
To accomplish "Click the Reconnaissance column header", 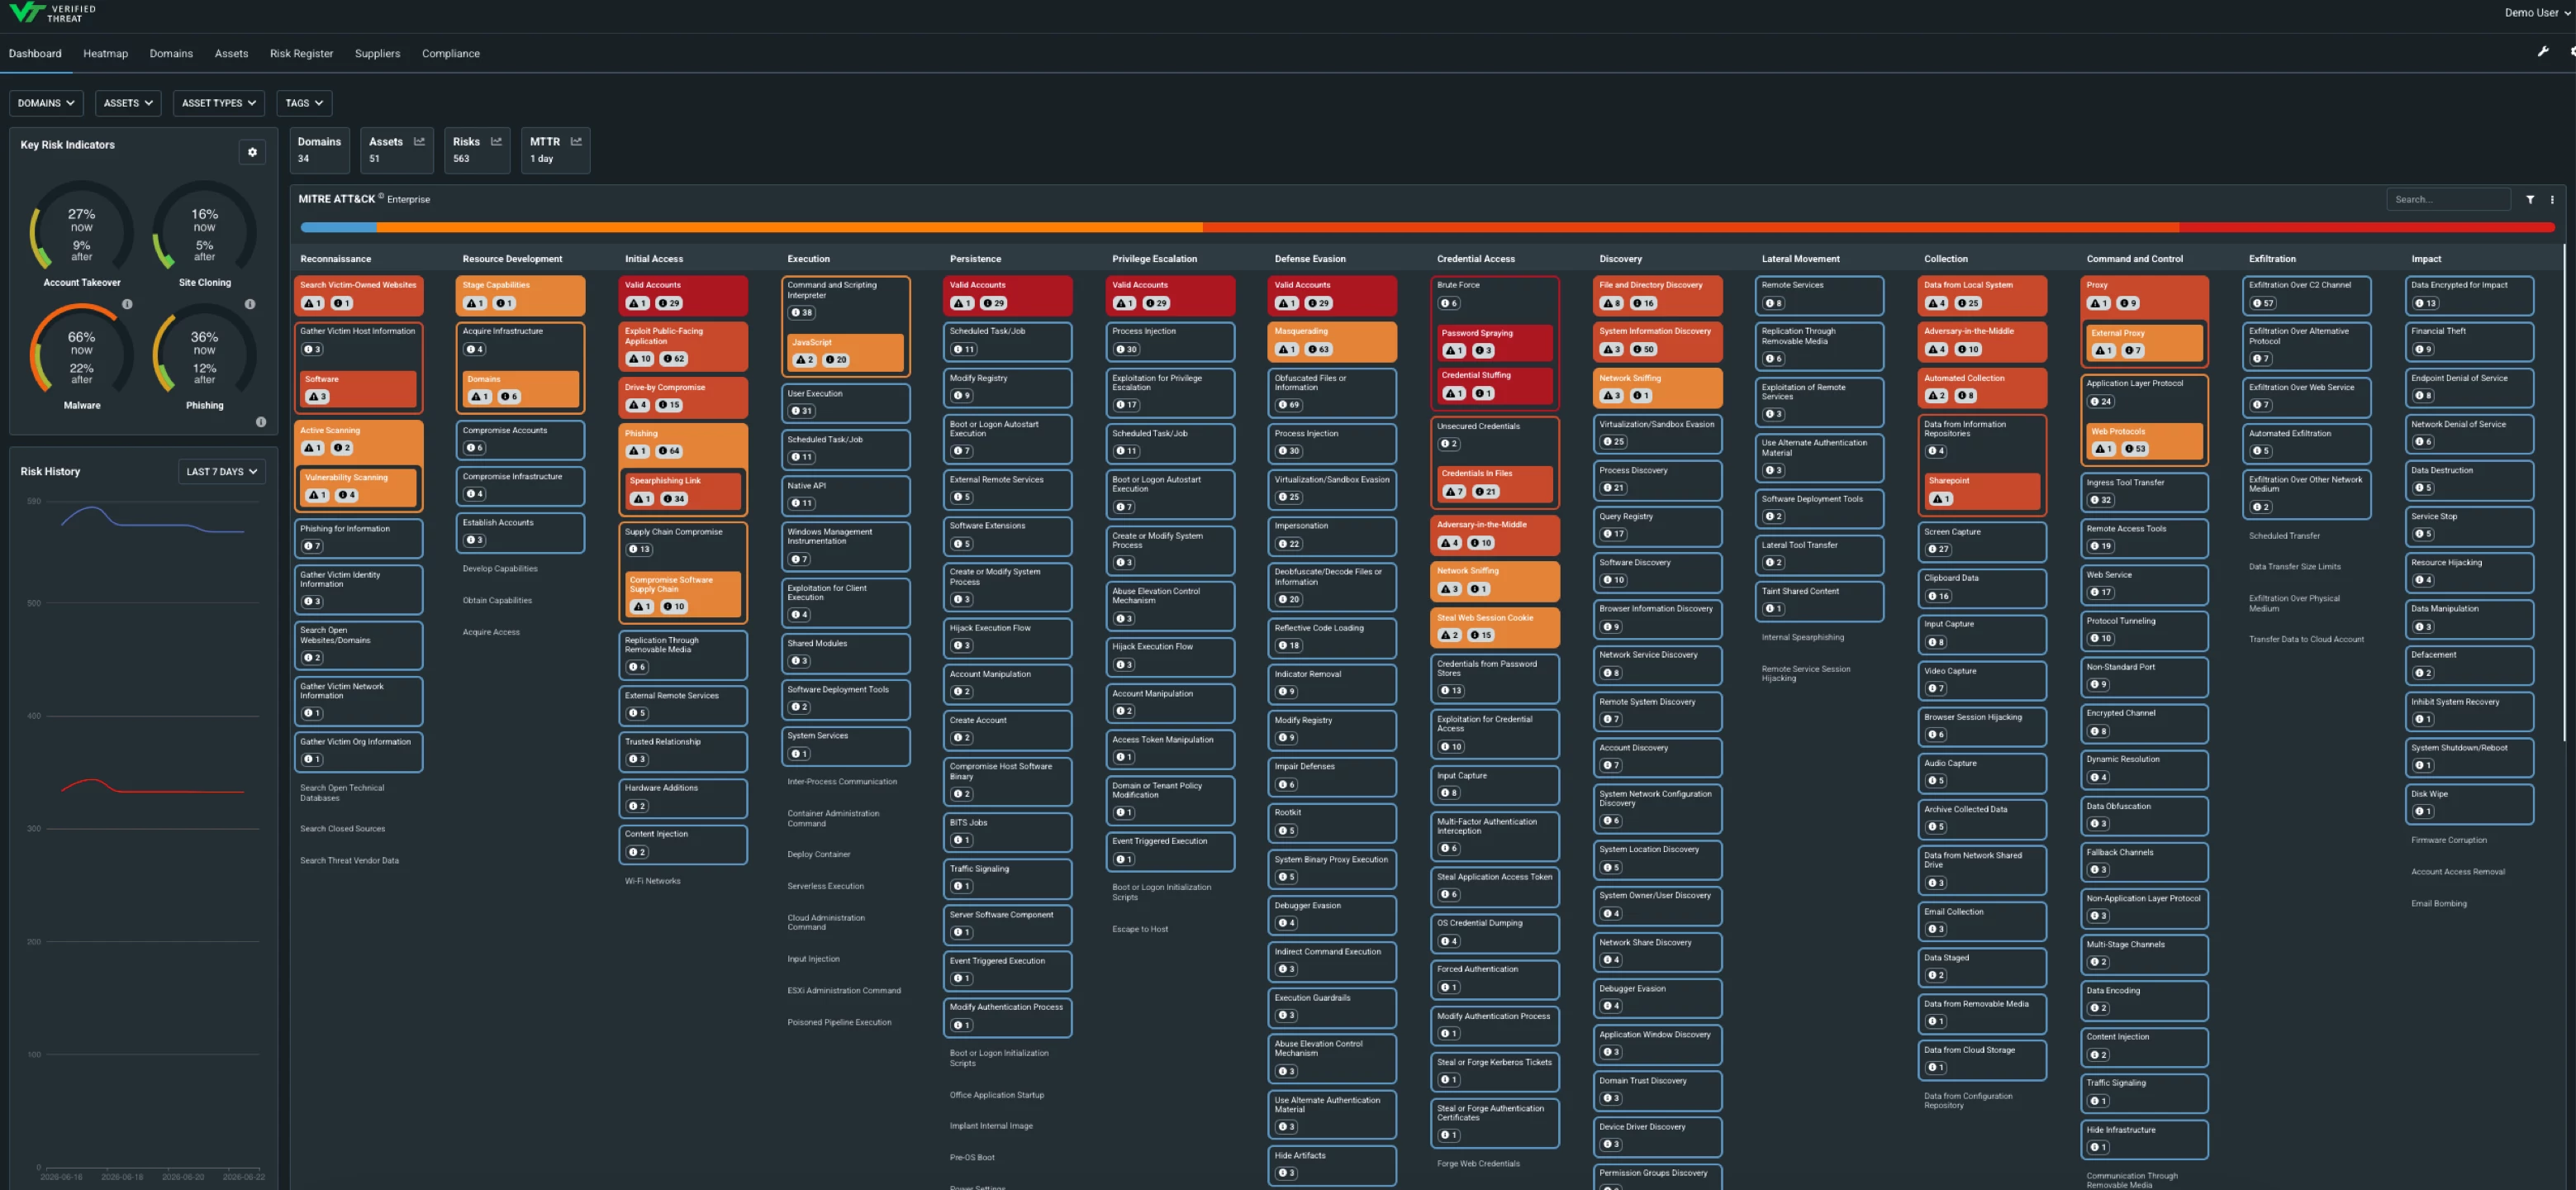I will click(x=335, y=259).
